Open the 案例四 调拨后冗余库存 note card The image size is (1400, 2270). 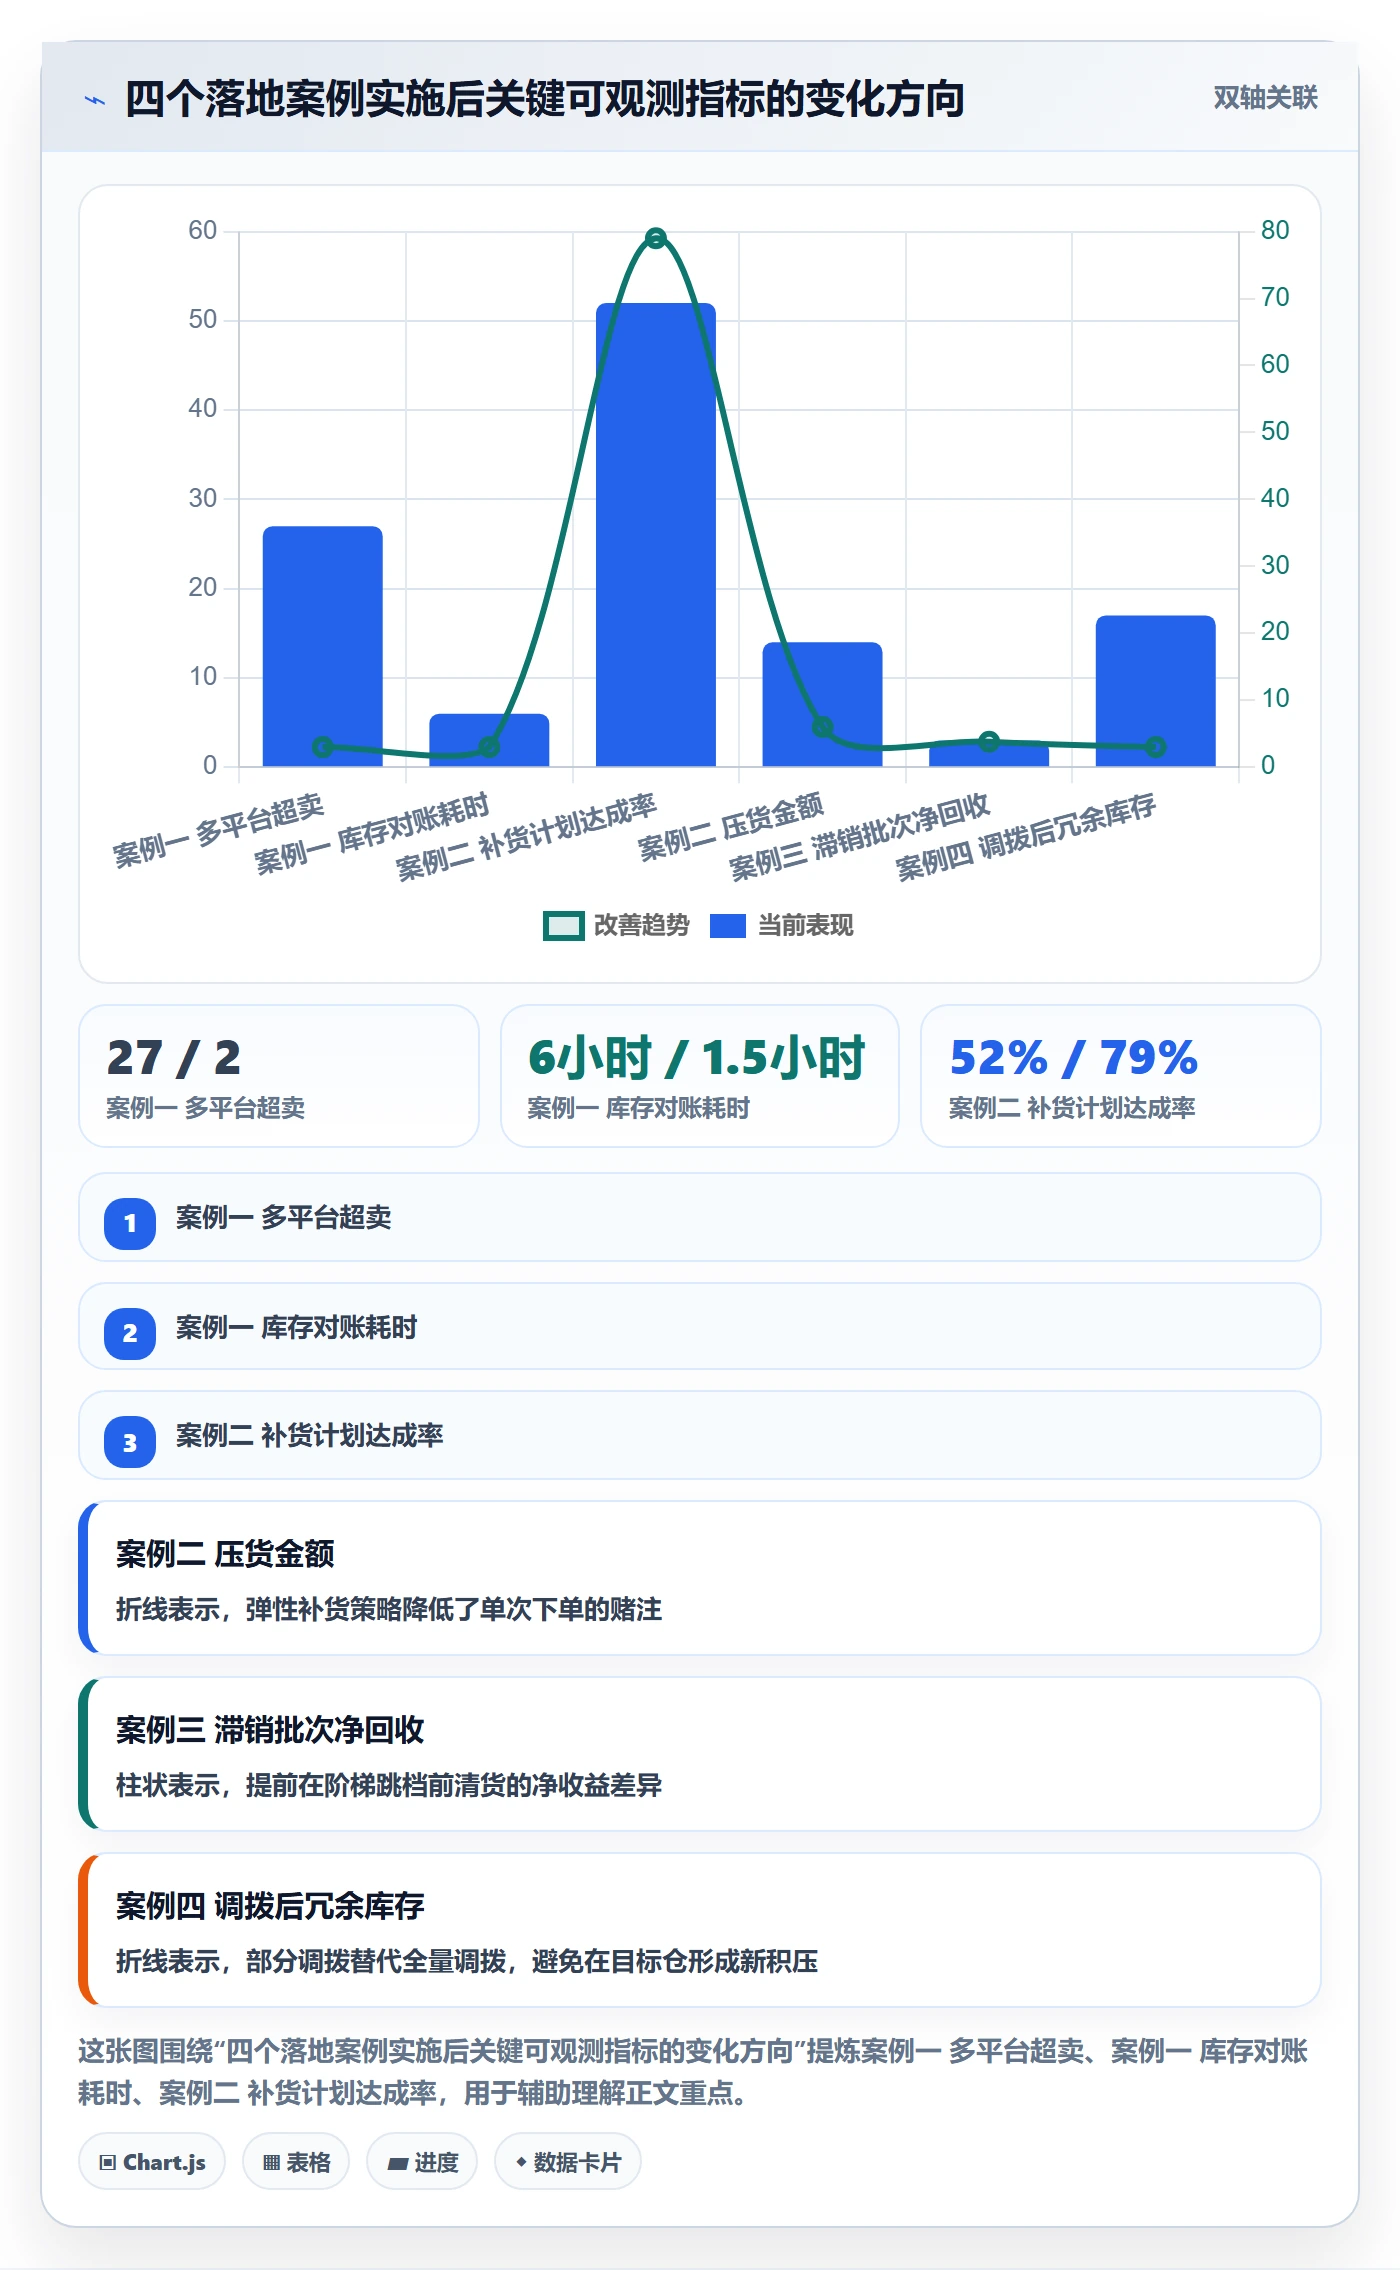[700, 1930]
